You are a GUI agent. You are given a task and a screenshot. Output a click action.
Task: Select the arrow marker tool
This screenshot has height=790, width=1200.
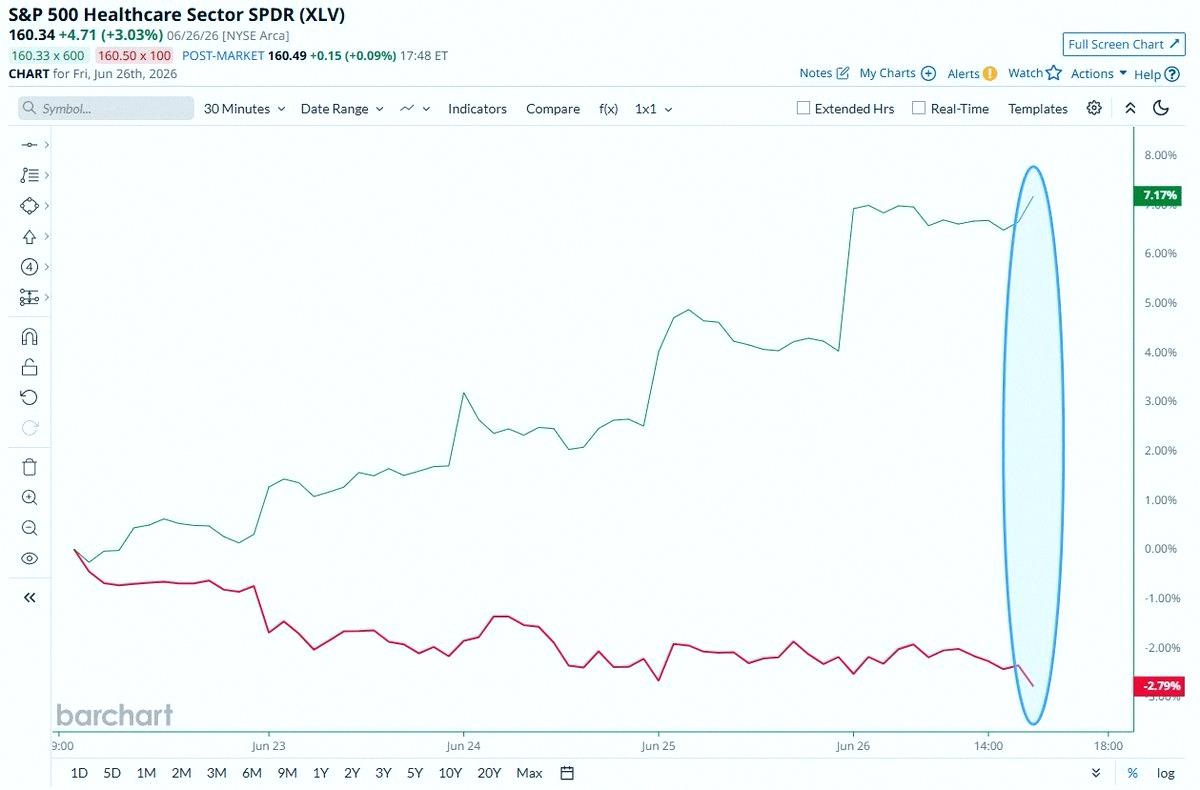[29, 237]
